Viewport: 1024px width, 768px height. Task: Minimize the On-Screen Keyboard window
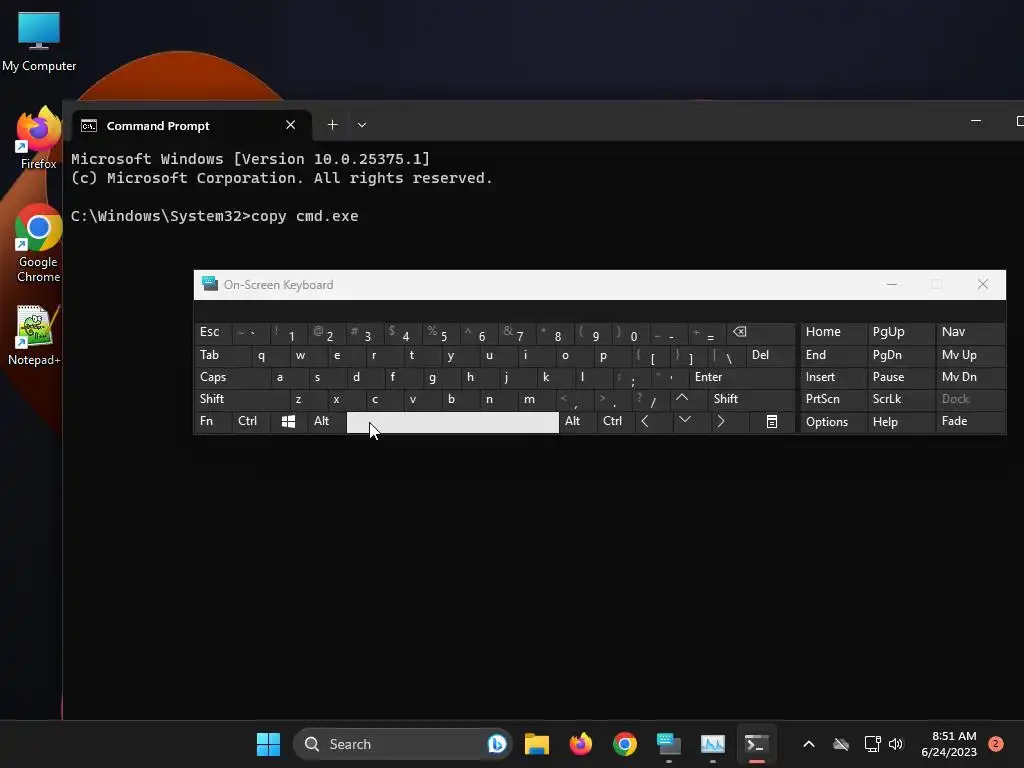[x=891, y=285]
